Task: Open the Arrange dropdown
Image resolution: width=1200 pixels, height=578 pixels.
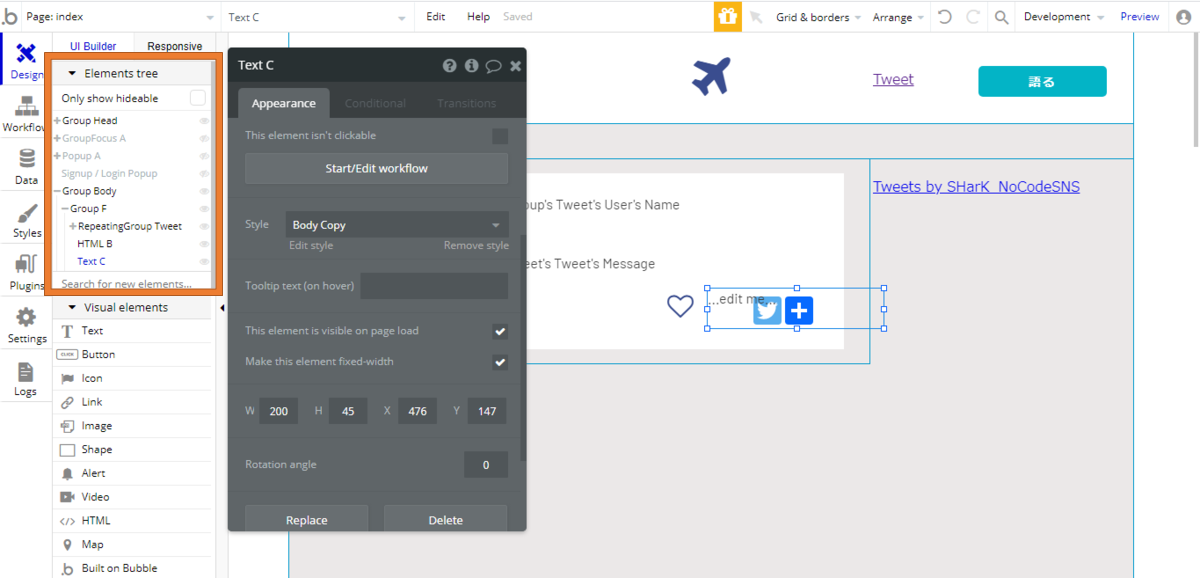Action: 898,17
